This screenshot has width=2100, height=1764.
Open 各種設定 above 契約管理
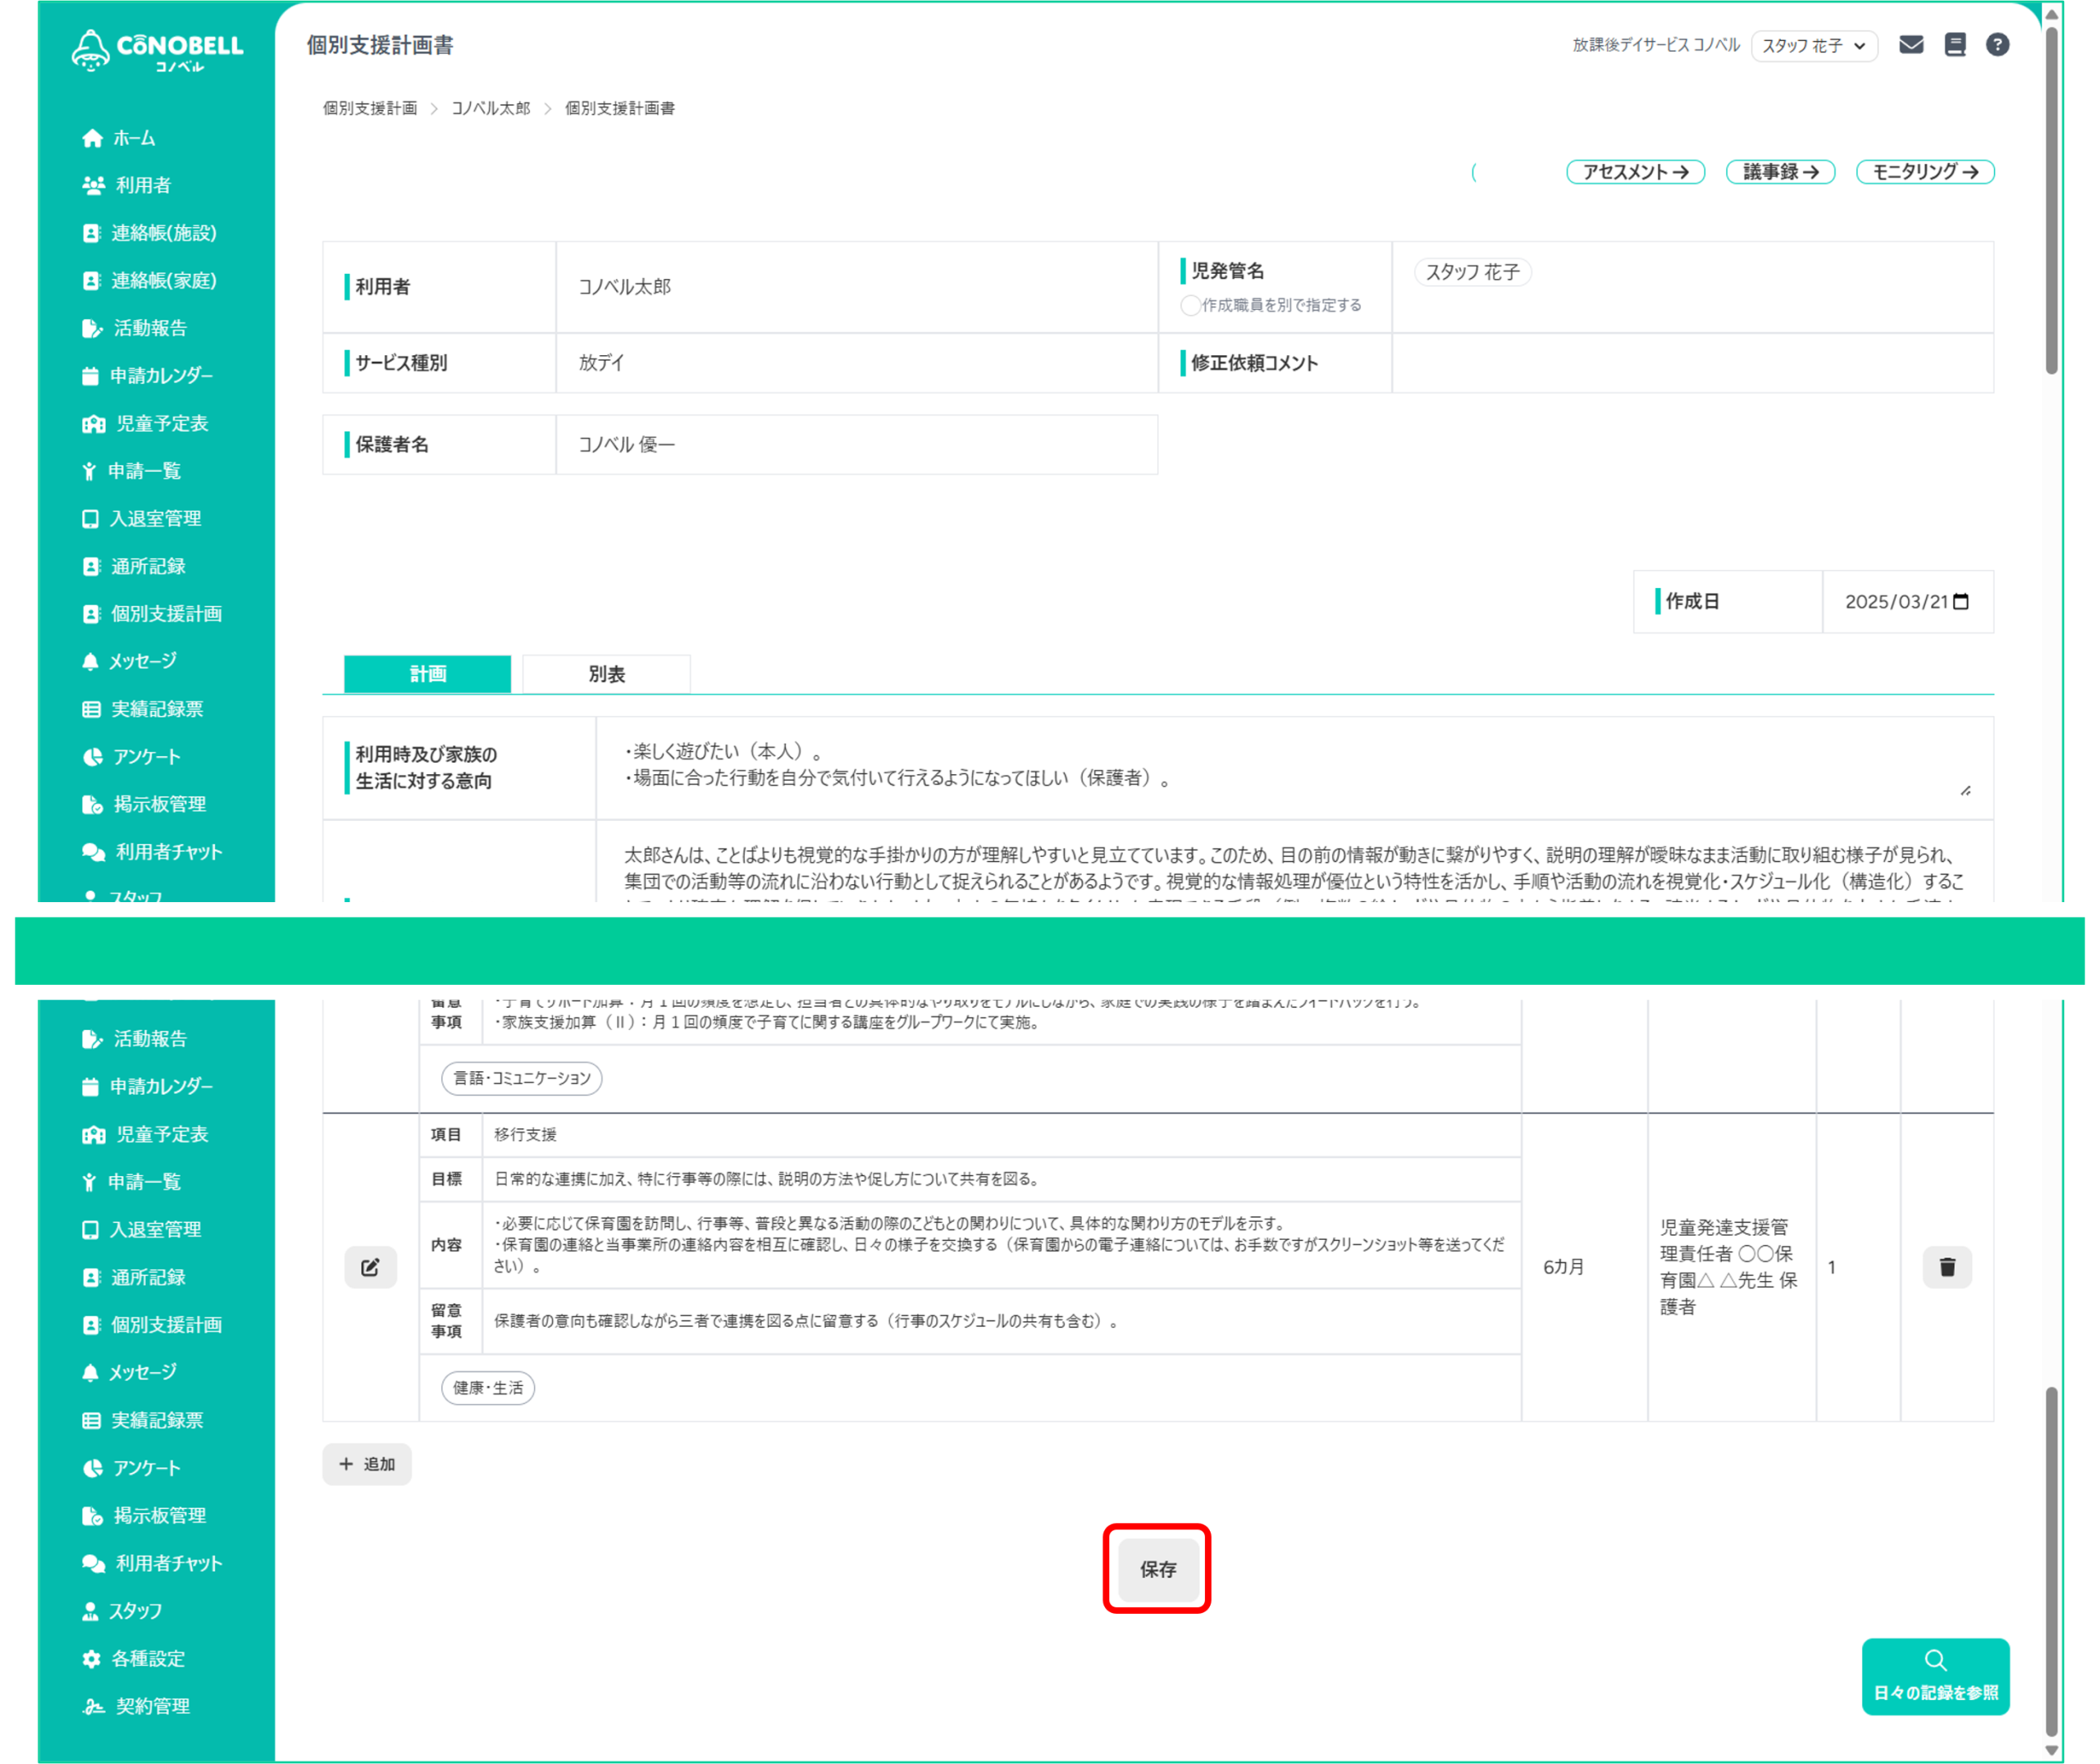click(134, 1659)
